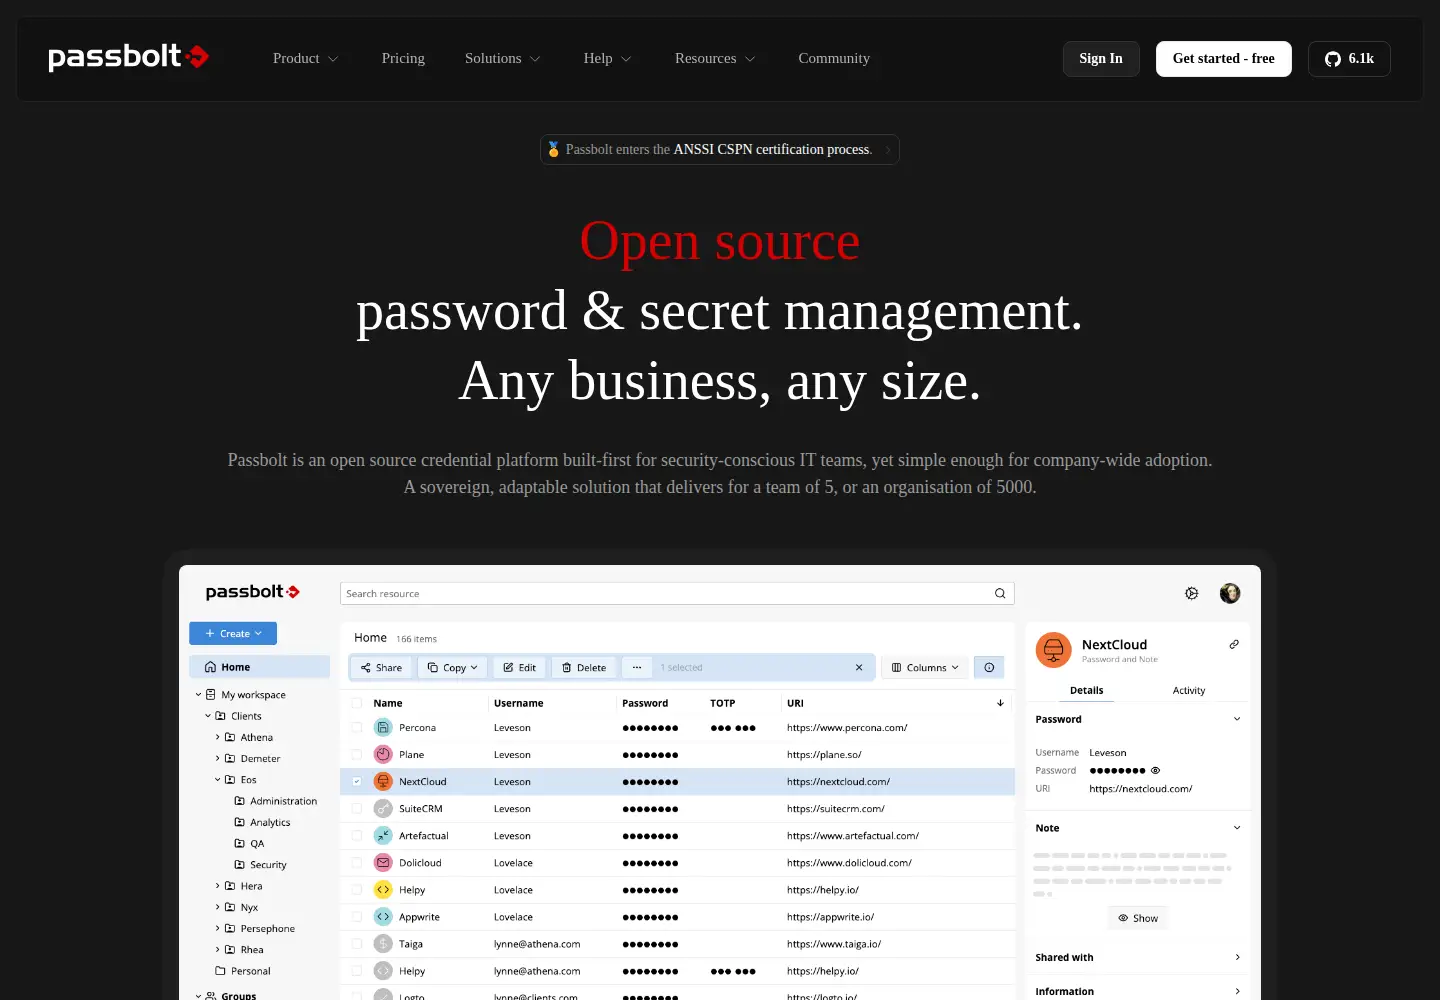
Task: Check the Percona row checkbox
Action: click(357, 727)
